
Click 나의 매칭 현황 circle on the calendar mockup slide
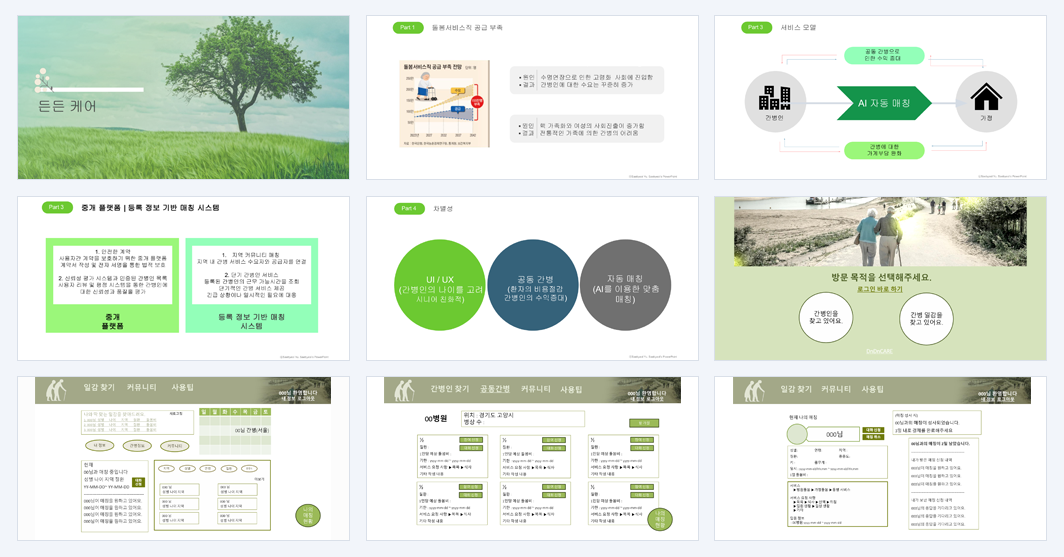click(x=307, y=516)
